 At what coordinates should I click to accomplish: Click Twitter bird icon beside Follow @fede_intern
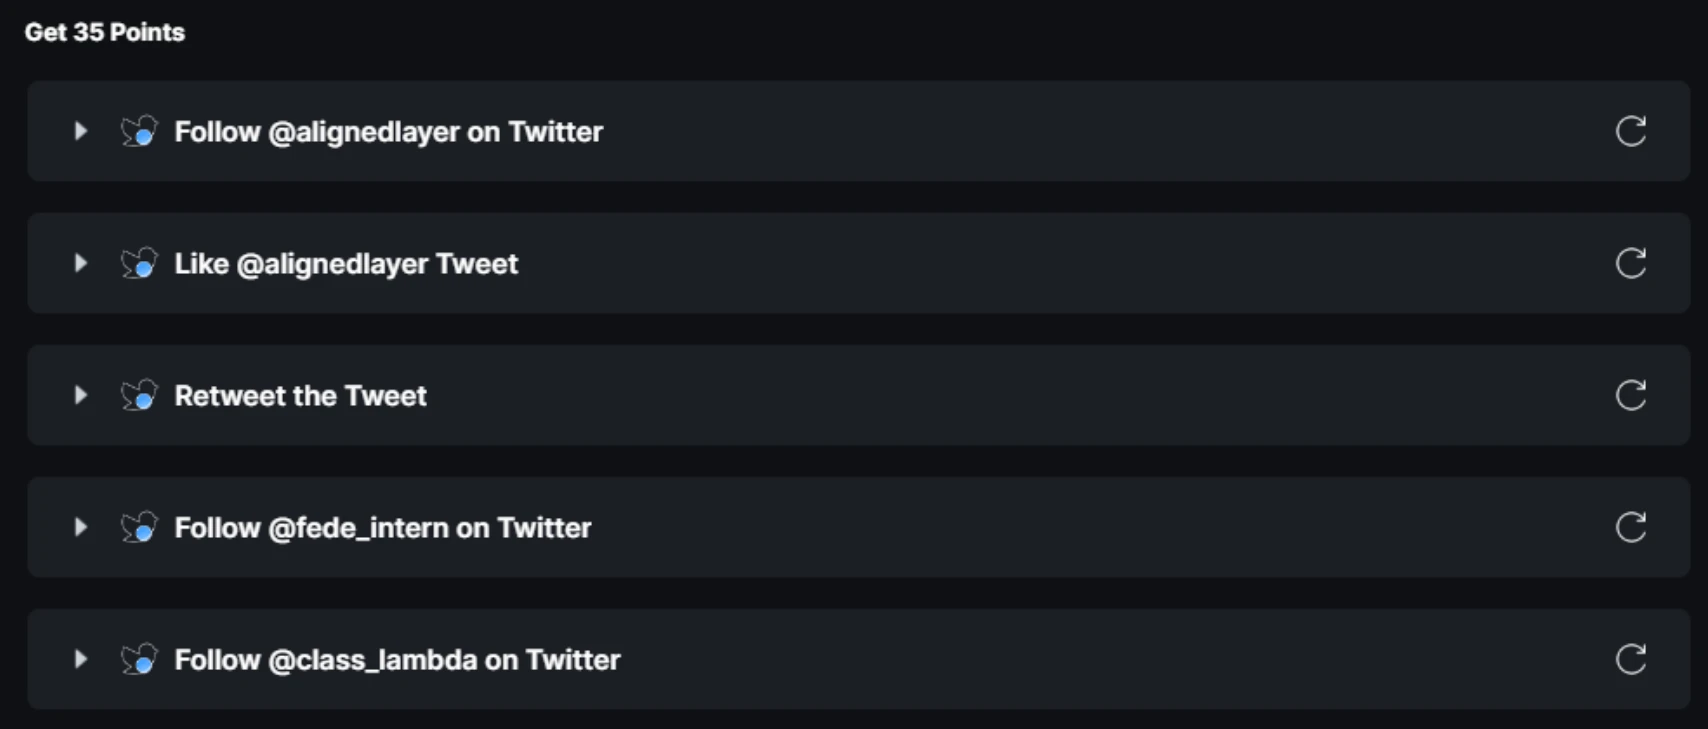(139, 527)
